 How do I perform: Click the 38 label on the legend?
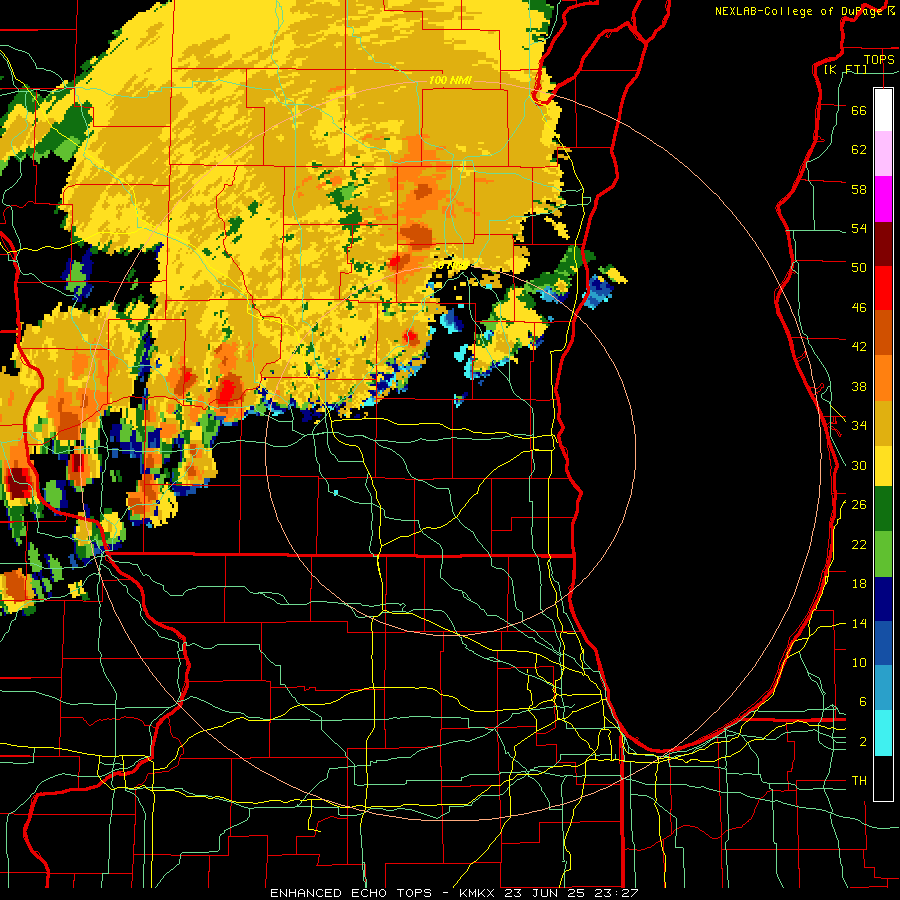[x=859, y=386]
